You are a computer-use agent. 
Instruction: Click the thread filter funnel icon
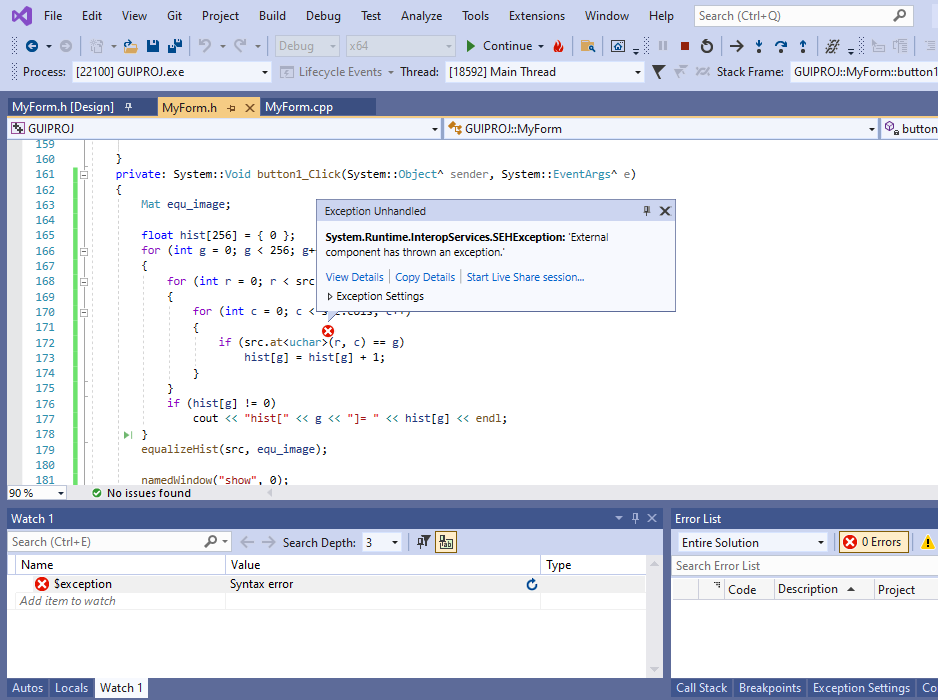pos(658,72)
